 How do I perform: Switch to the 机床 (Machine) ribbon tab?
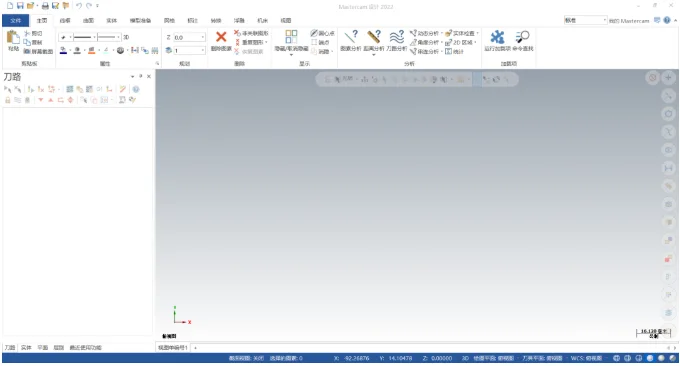[x=262, y=20]
